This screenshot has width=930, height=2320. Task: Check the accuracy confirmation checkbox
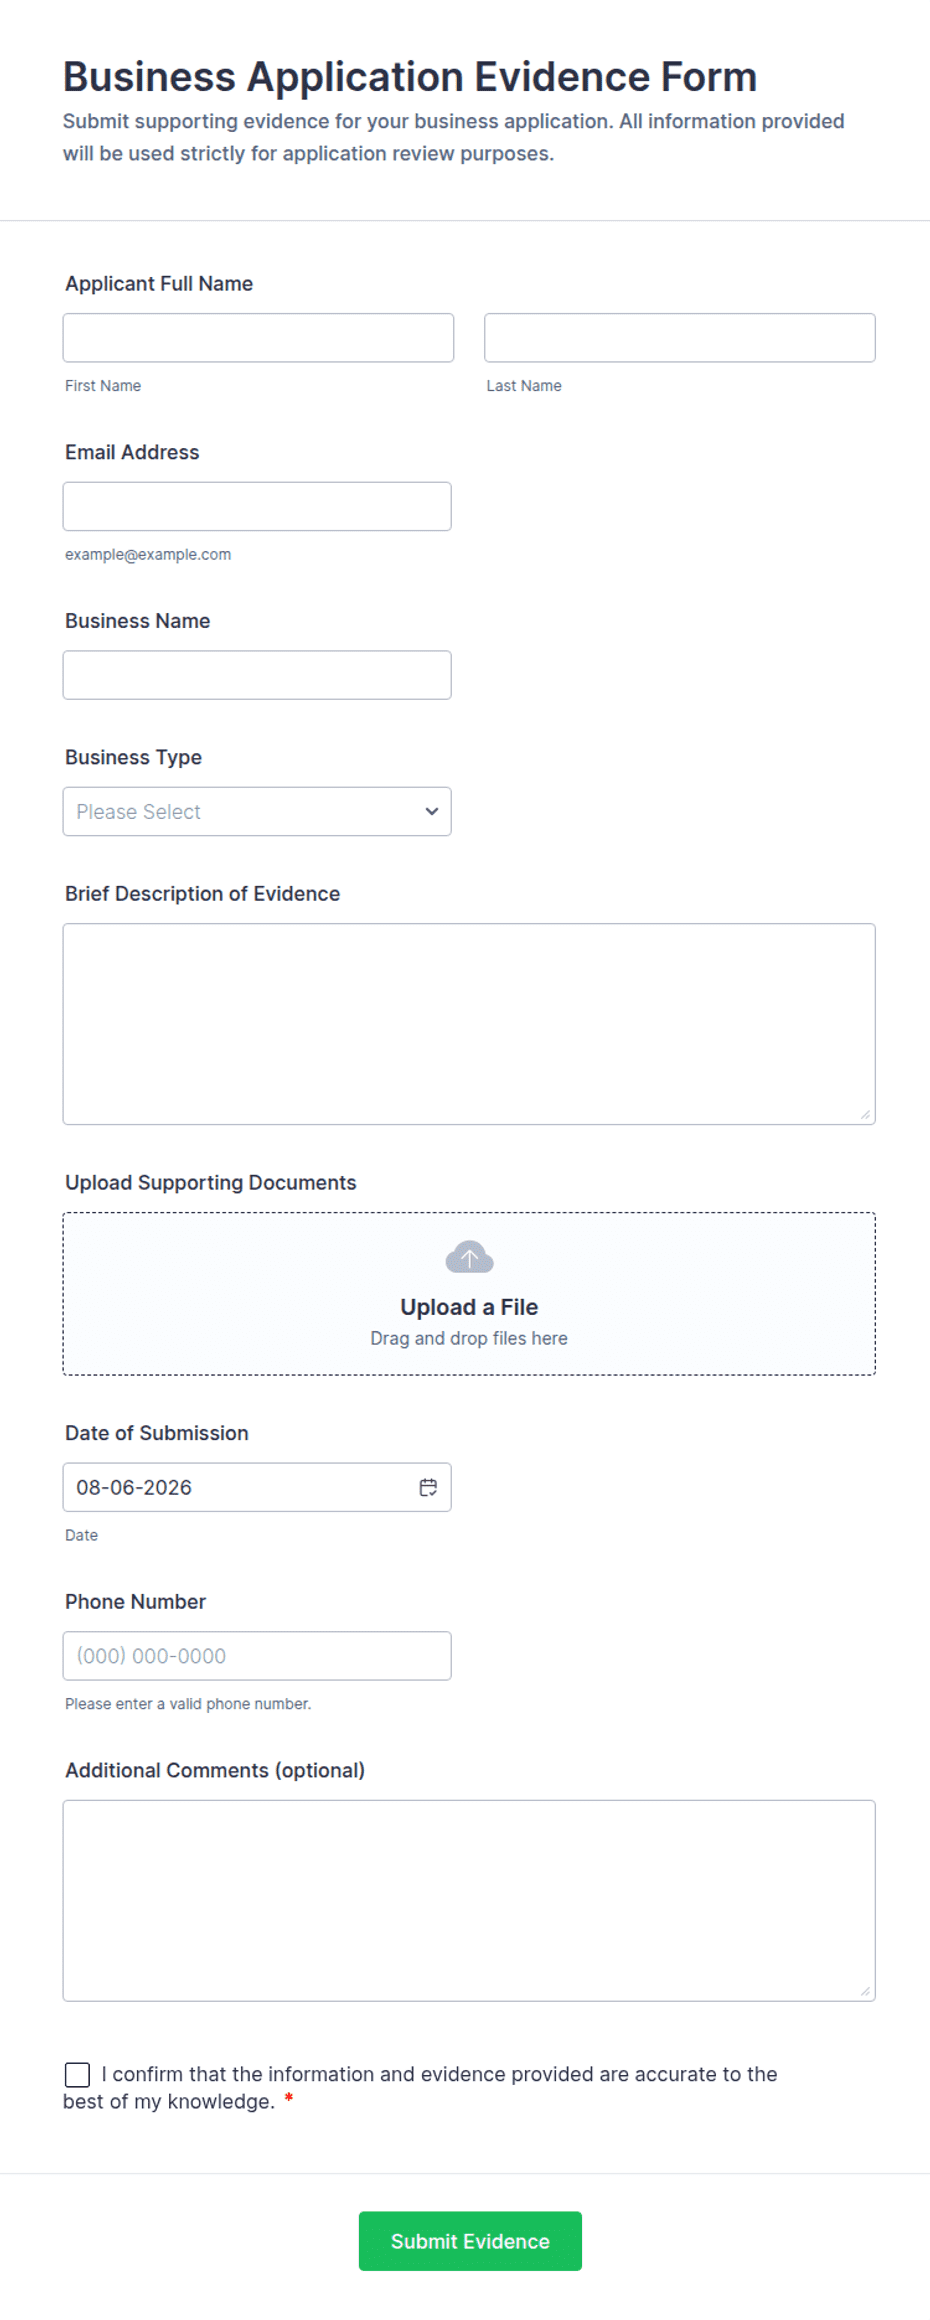(77, 2075)
